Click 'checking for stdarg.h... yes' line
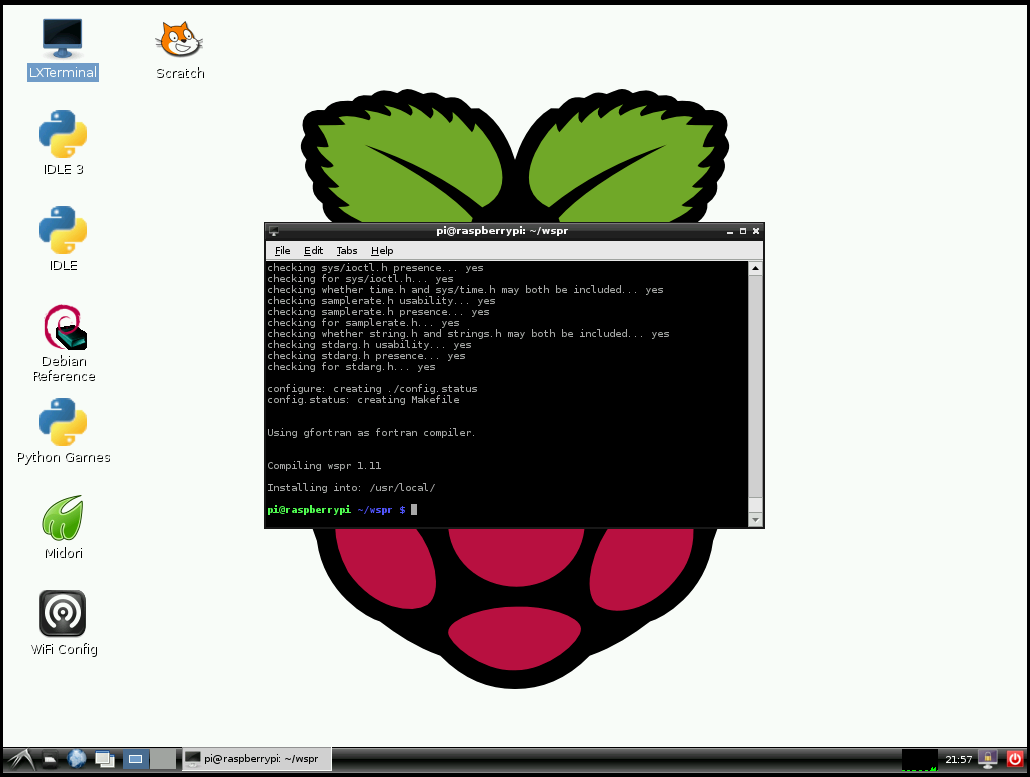The height and width of the screenshot is (777, 1030). pos(351,367)
